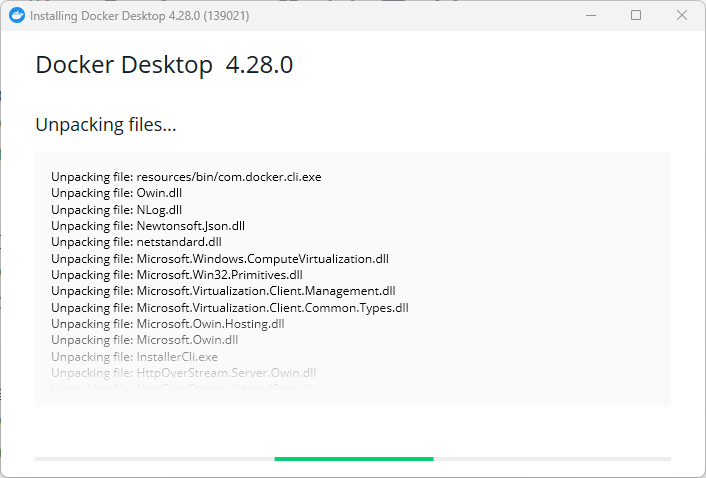
Task: Select the 'Unpacking file: Microsoft.Owin.dll' log line
Action: pyautogui.click(x=144, y=340)
